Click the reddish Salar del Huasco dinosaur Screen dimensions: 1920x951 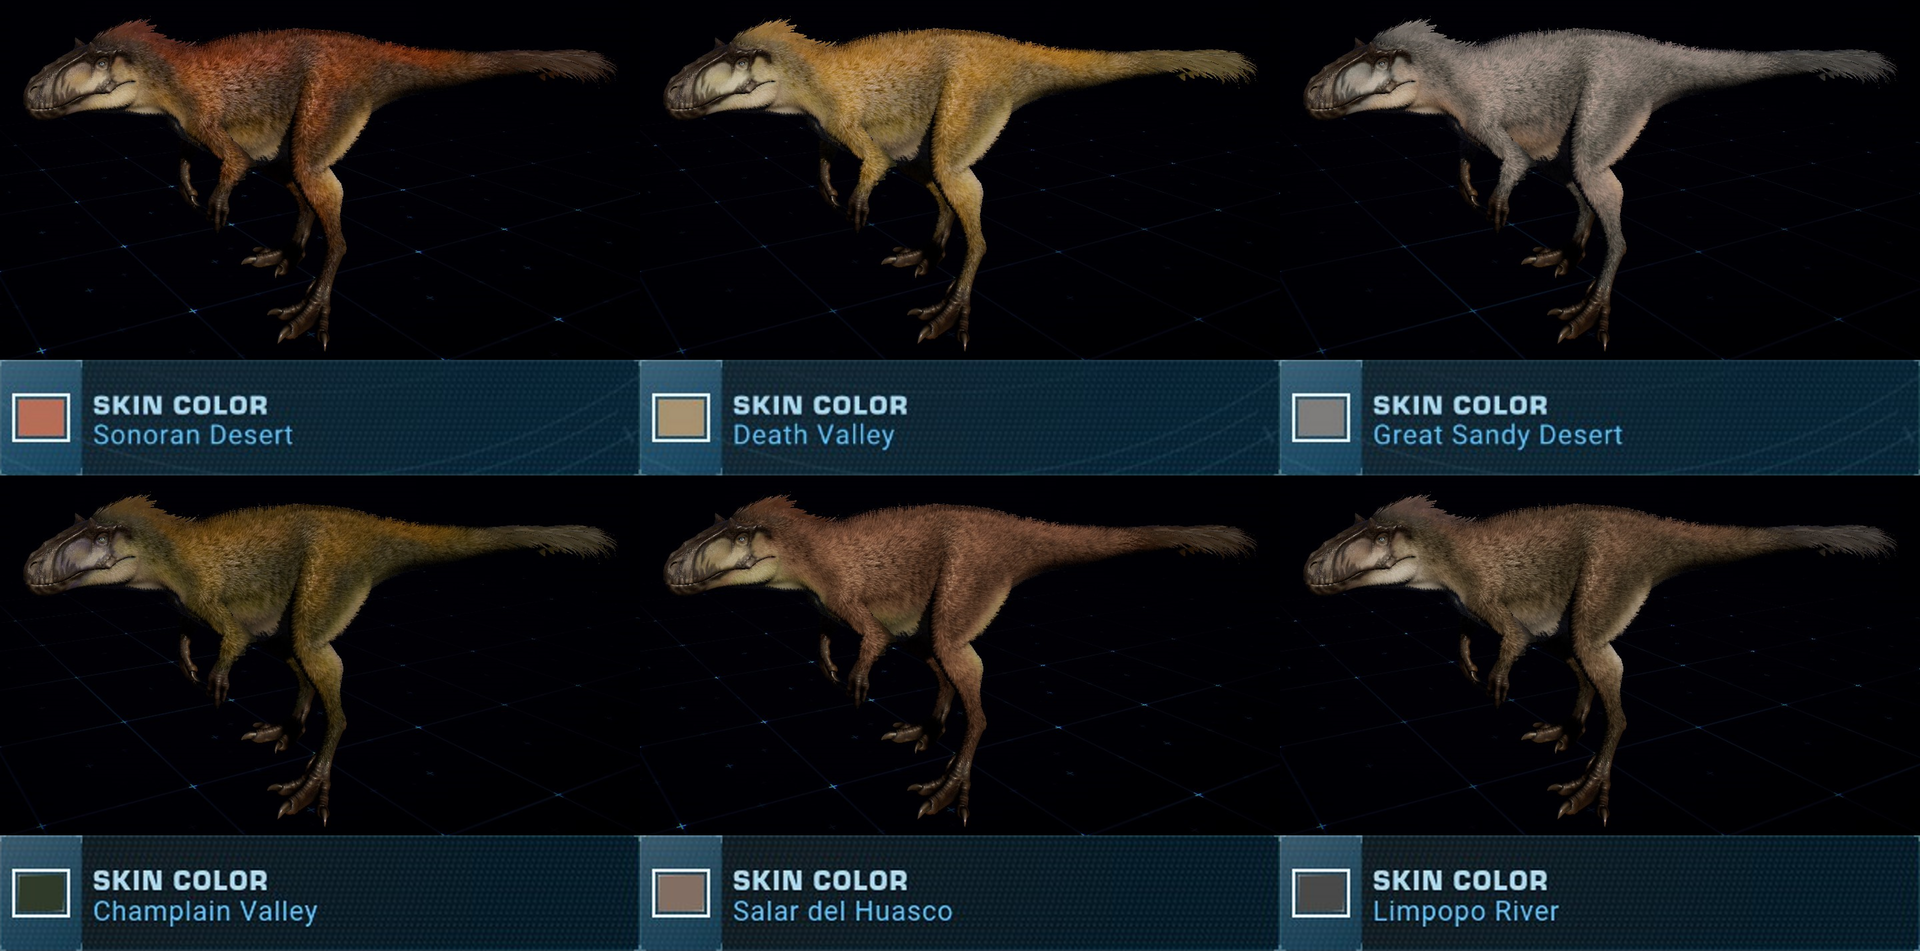pos(958,656)
